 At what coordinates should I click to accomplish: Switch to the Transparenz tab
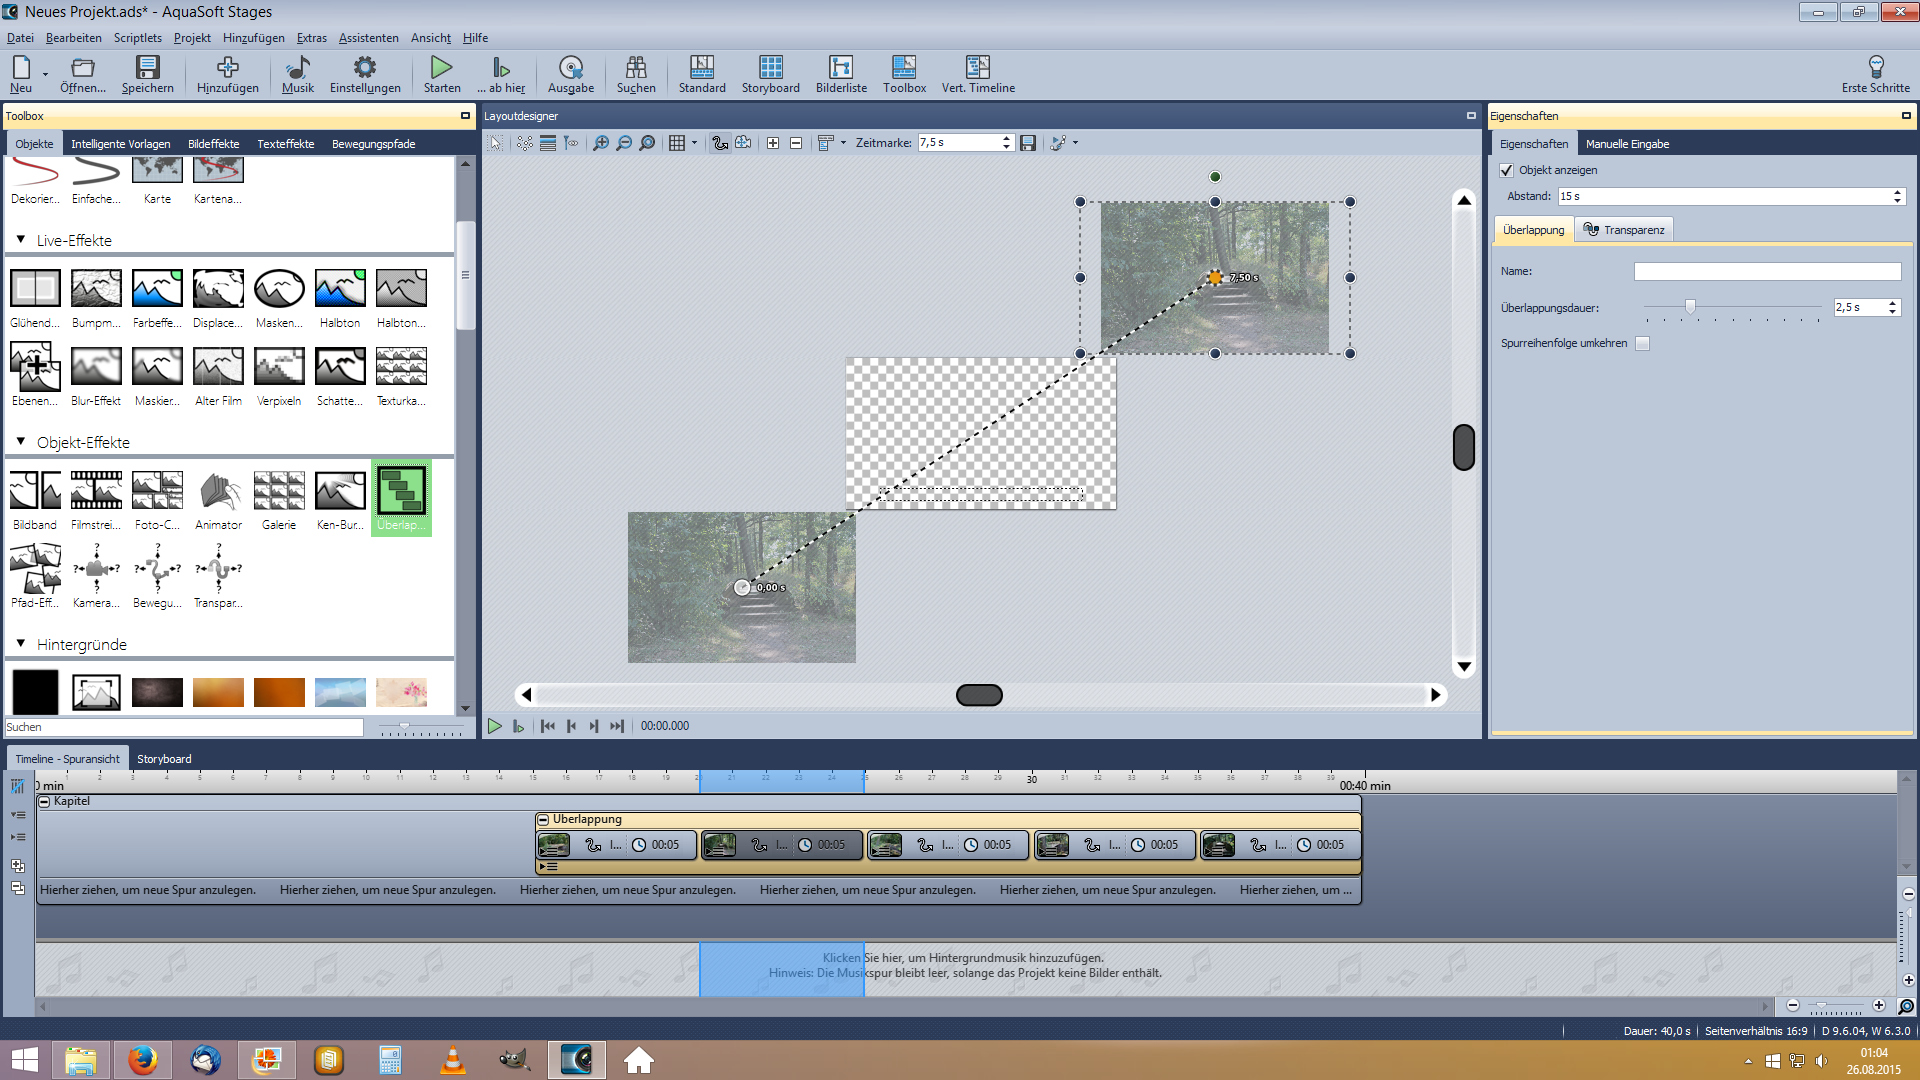(x=1624, y=230)
